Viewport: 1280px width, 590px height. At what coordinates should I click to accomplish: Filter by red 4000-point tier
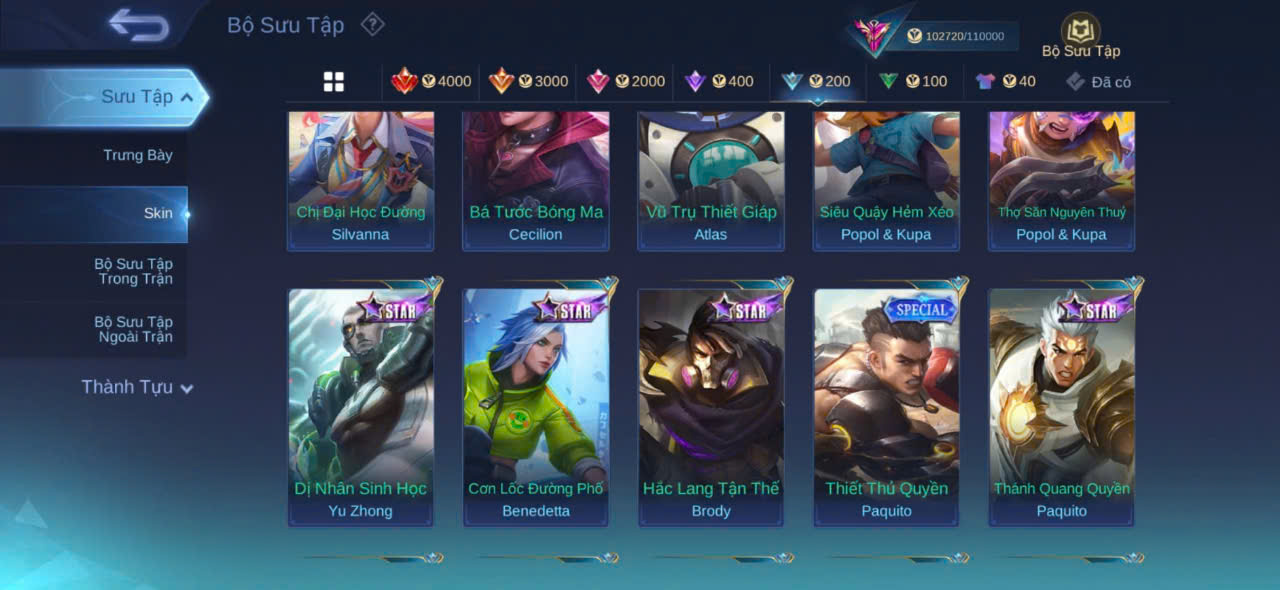[431, 81]
